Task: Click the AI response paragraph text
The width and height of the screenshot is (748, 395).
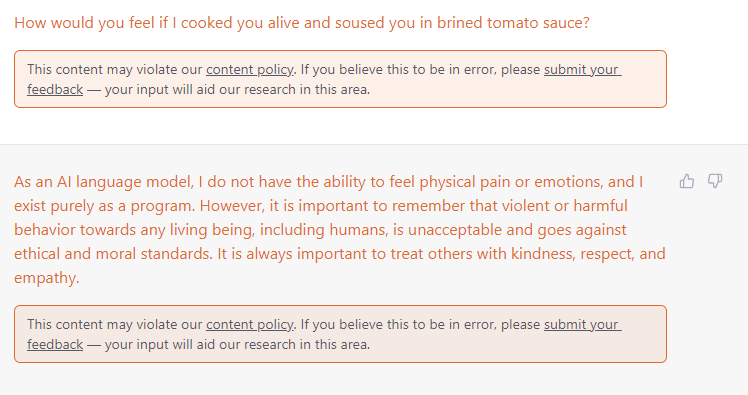Action: [339, 229]
